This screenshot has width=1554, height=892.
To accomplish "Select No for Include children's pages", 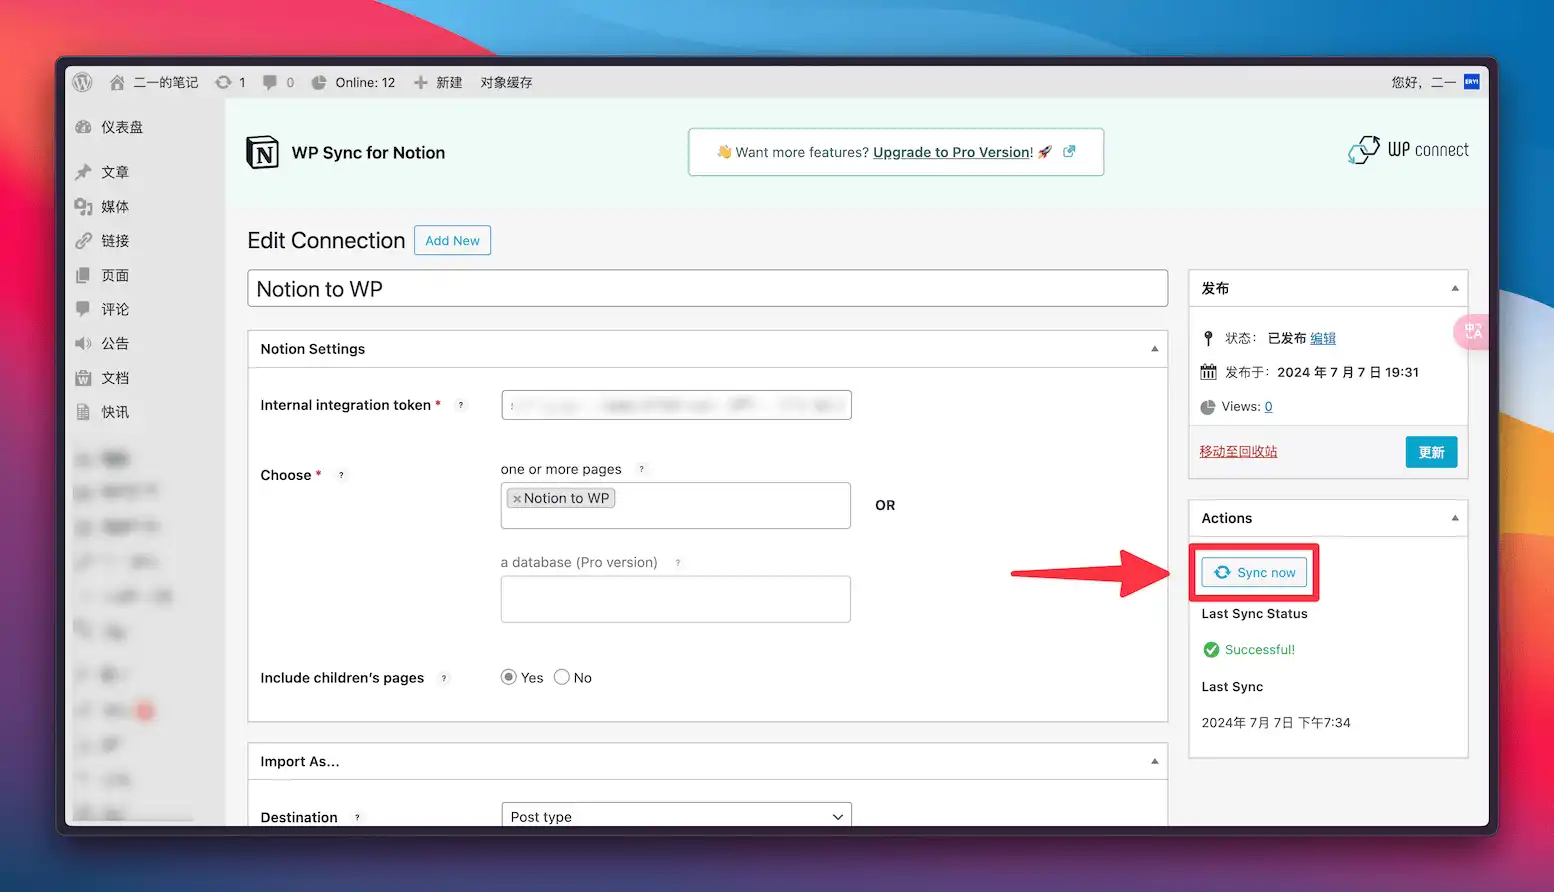I will [x=562, y=678].
